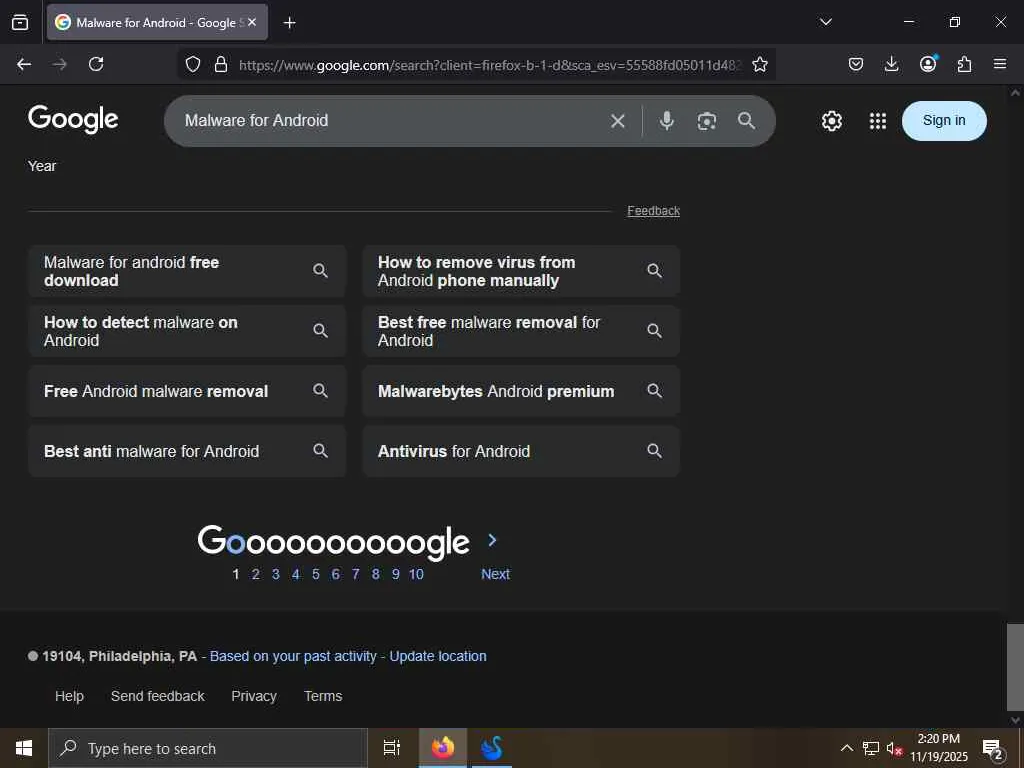Viewport: 1024px width, 768px height.
Task: Open Google apps grid
Action: (878, 121)
